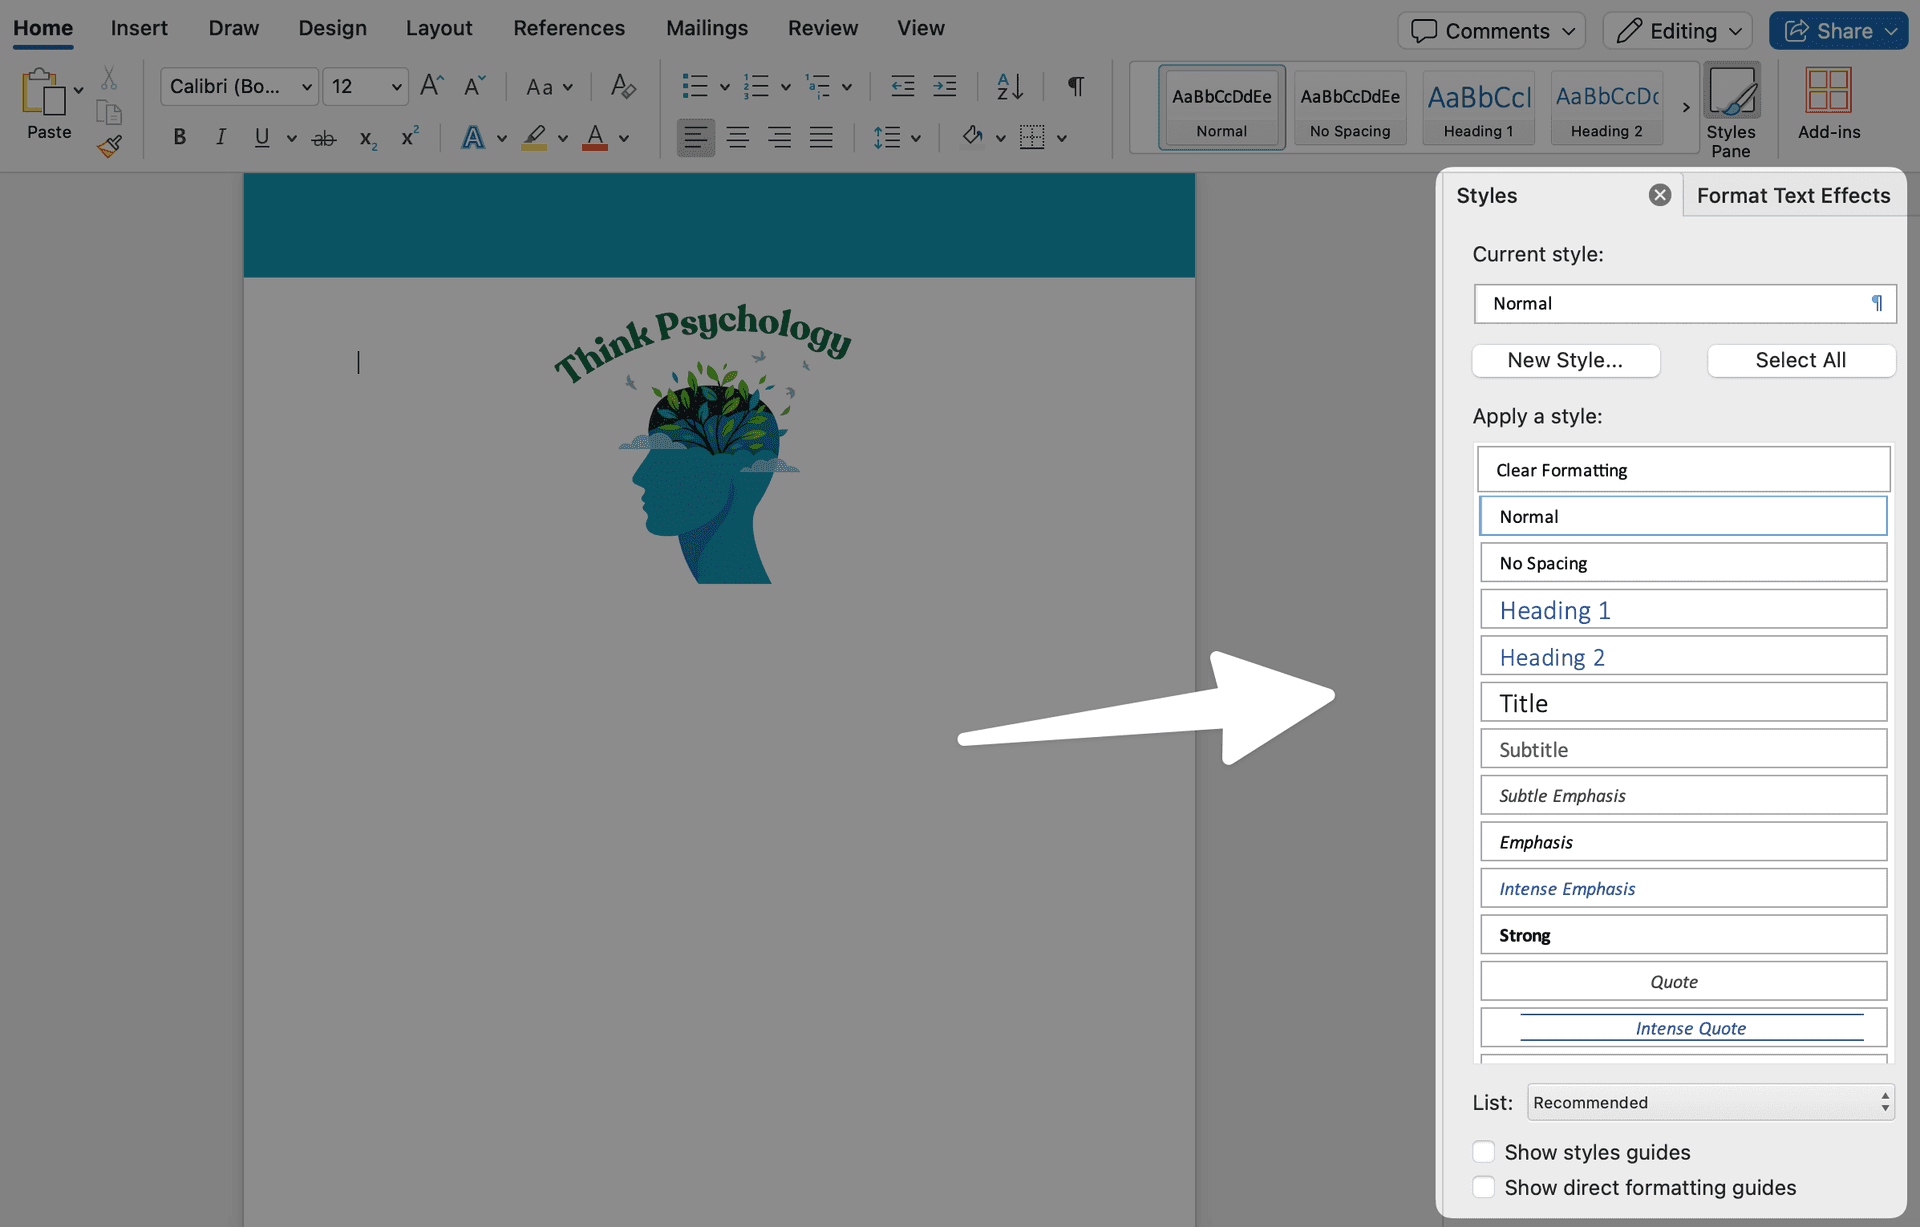Show paragraph marks with pilcrow icon
1920x1227 pixels.
(x=1075, y=86)
